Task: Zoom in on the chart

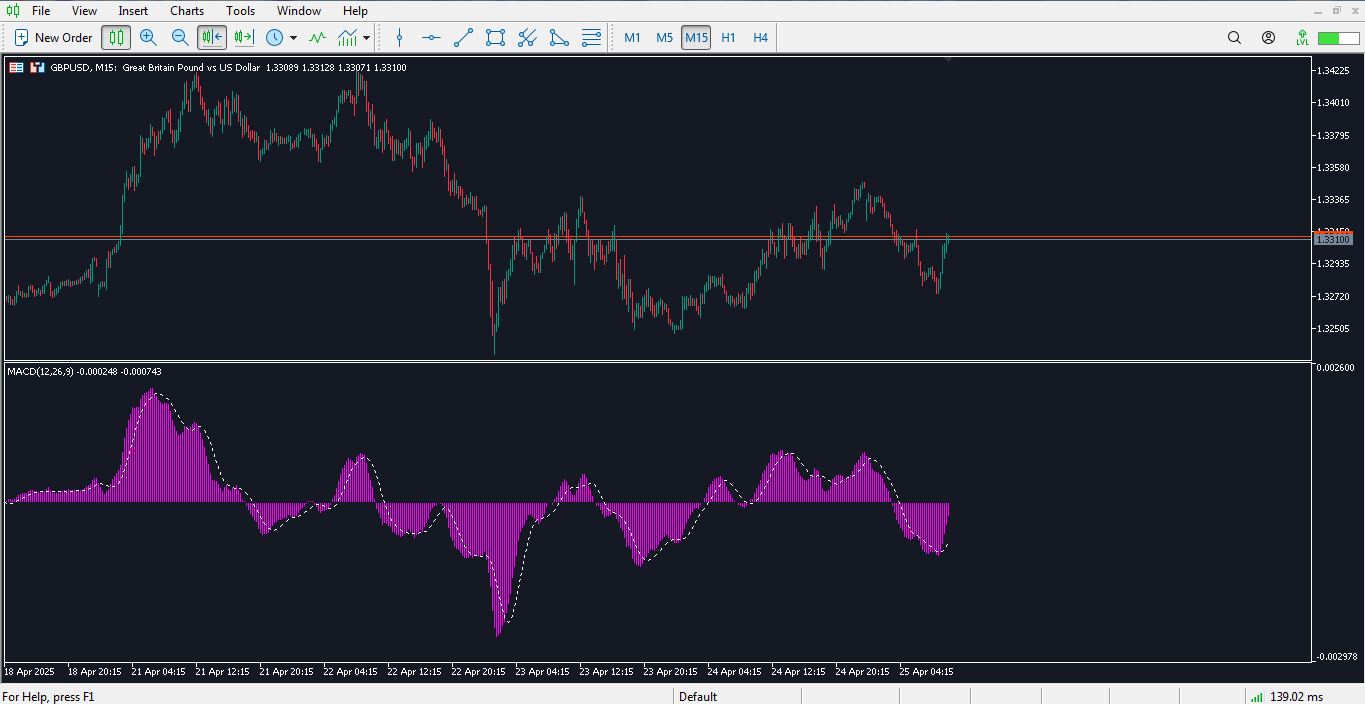Action: (x=148, y=38)
